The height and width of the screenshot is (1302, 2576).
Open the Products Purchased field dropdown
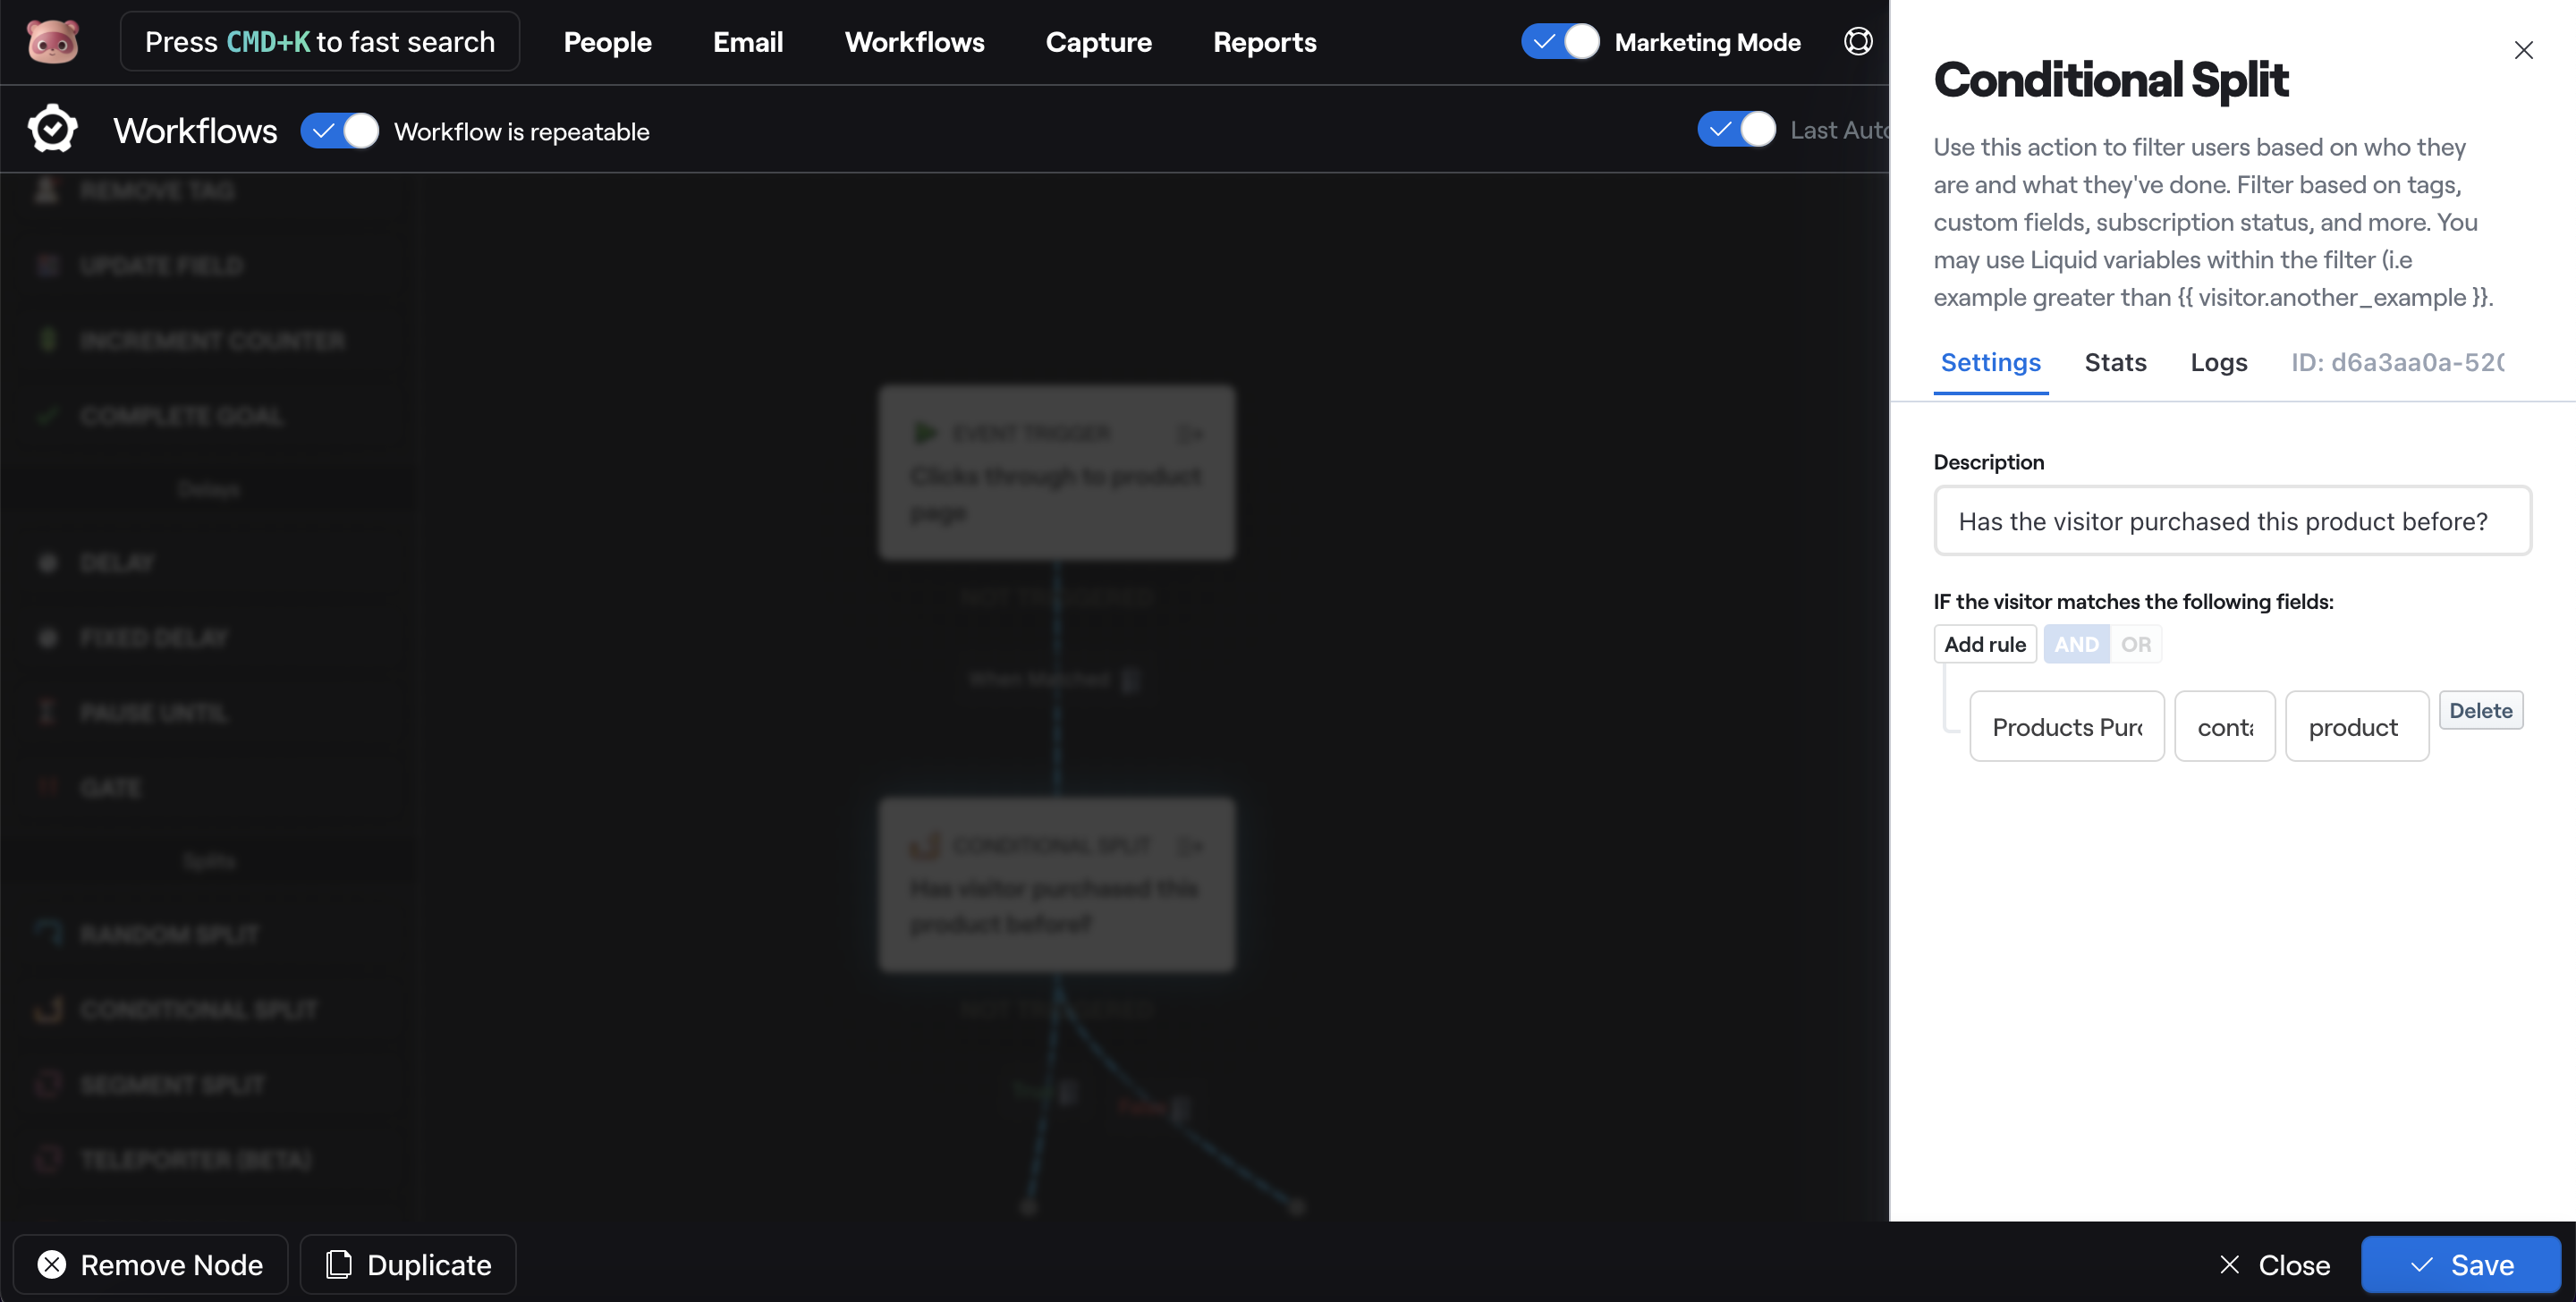2066,727
